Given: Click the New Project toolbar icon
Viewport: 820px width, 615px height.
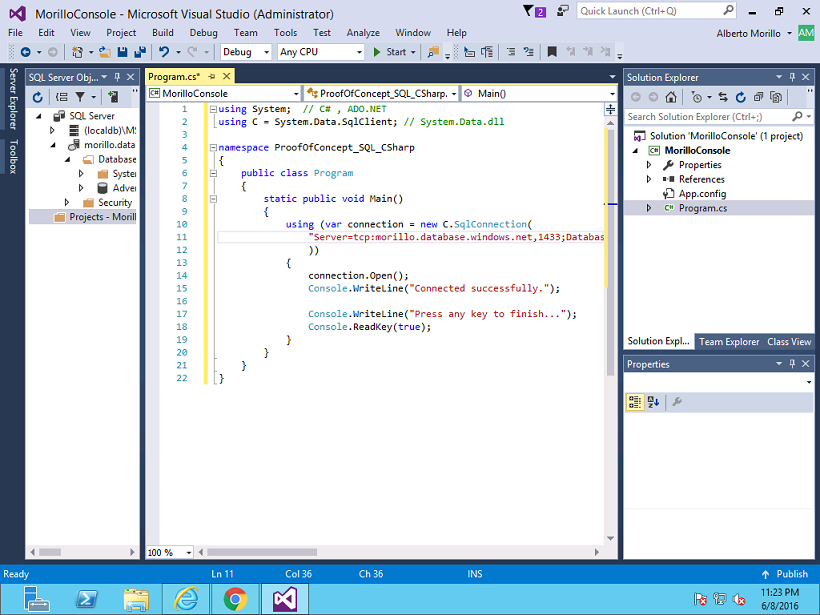Looking at the screenshot, I should 77,52.
